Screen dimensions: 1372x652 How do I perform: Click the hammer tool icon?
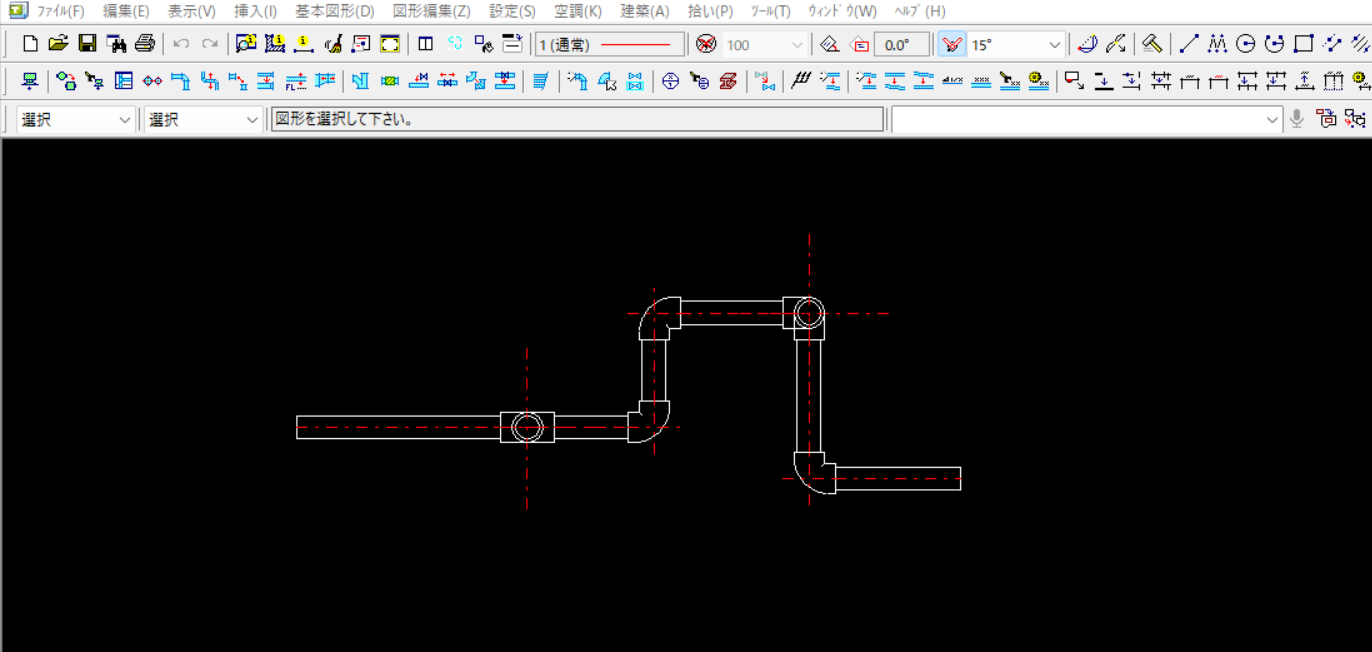coord(1152,44)
